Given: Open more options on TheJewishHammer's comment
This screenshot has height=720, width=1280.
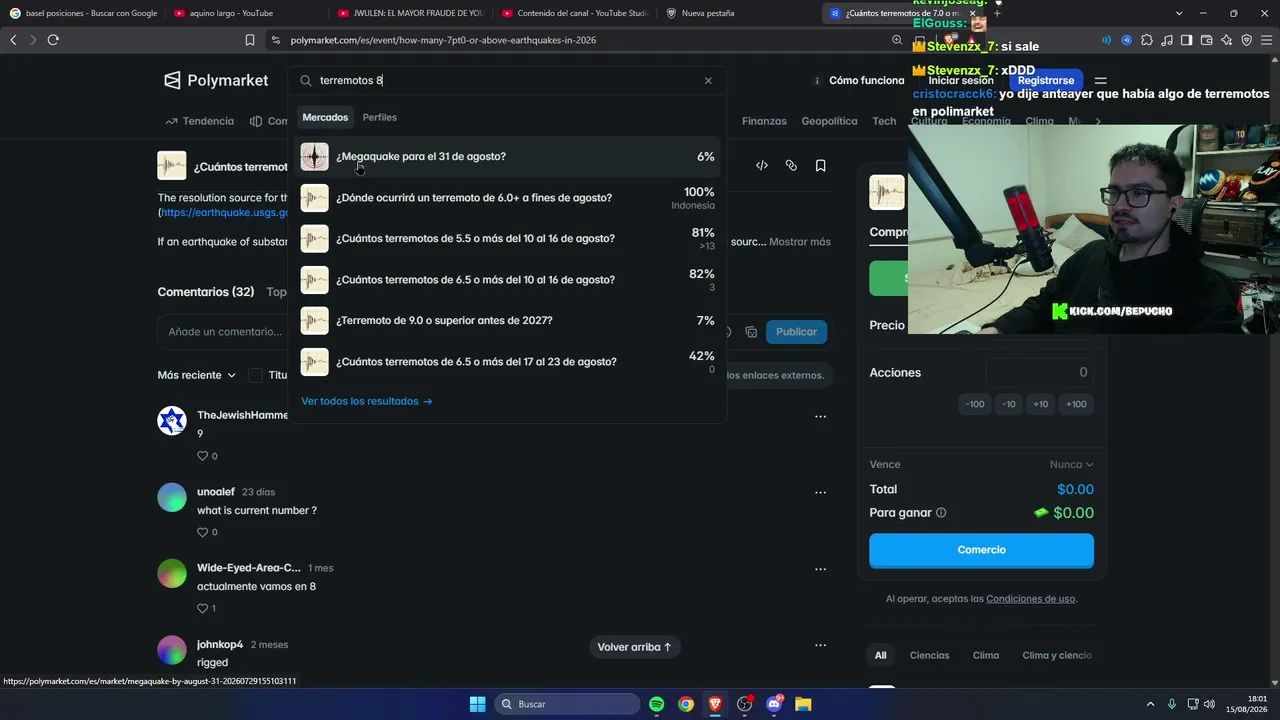Looking at the screenshot, I should 820,416.
